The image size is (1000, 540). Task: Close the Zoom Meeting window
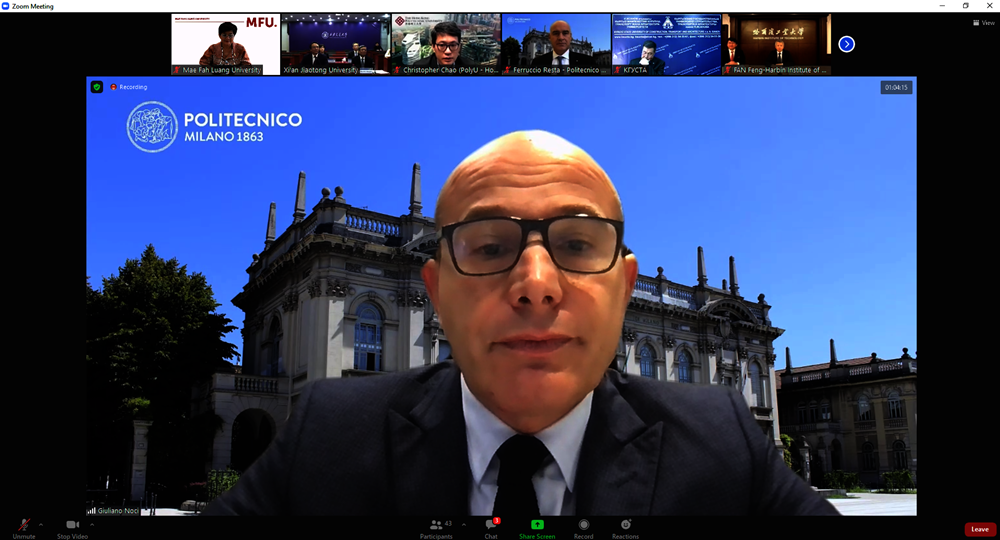coord(989,6)
